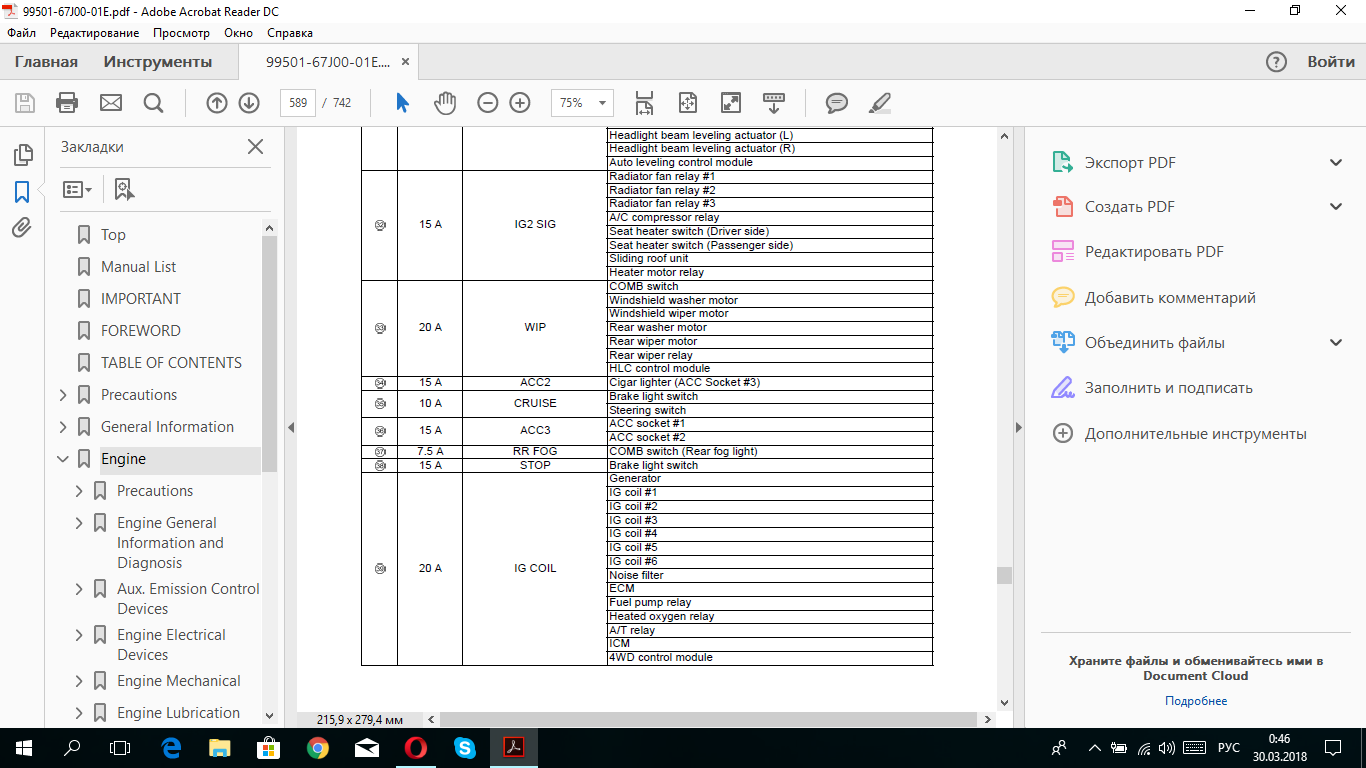The height and width of the screenshot is (768, 1366).
Task: Click the document vertical scrollbar thumb
Action: point(1004,575)
